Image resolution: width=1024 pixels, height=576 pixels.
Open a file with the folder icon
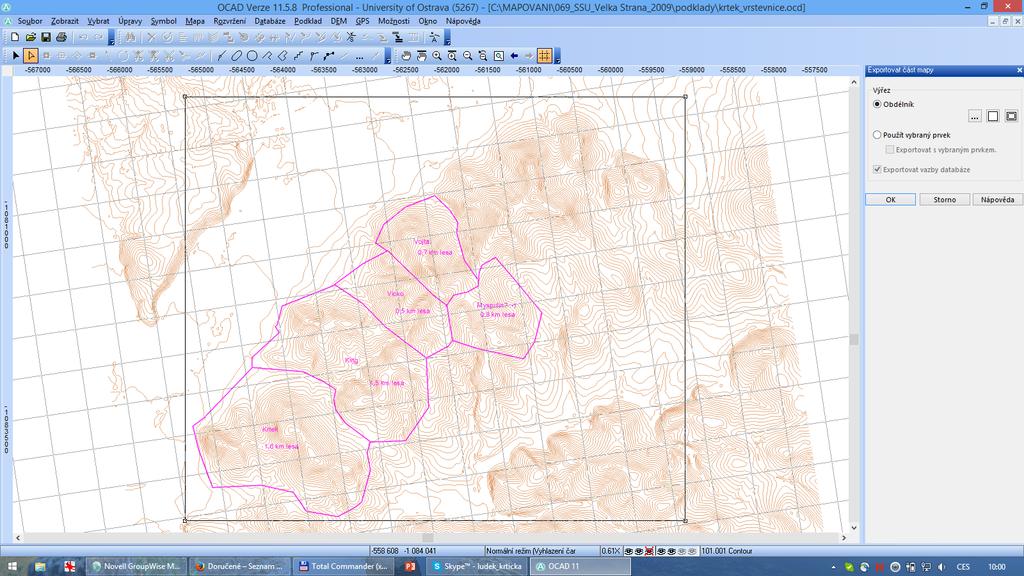point(31,38)
